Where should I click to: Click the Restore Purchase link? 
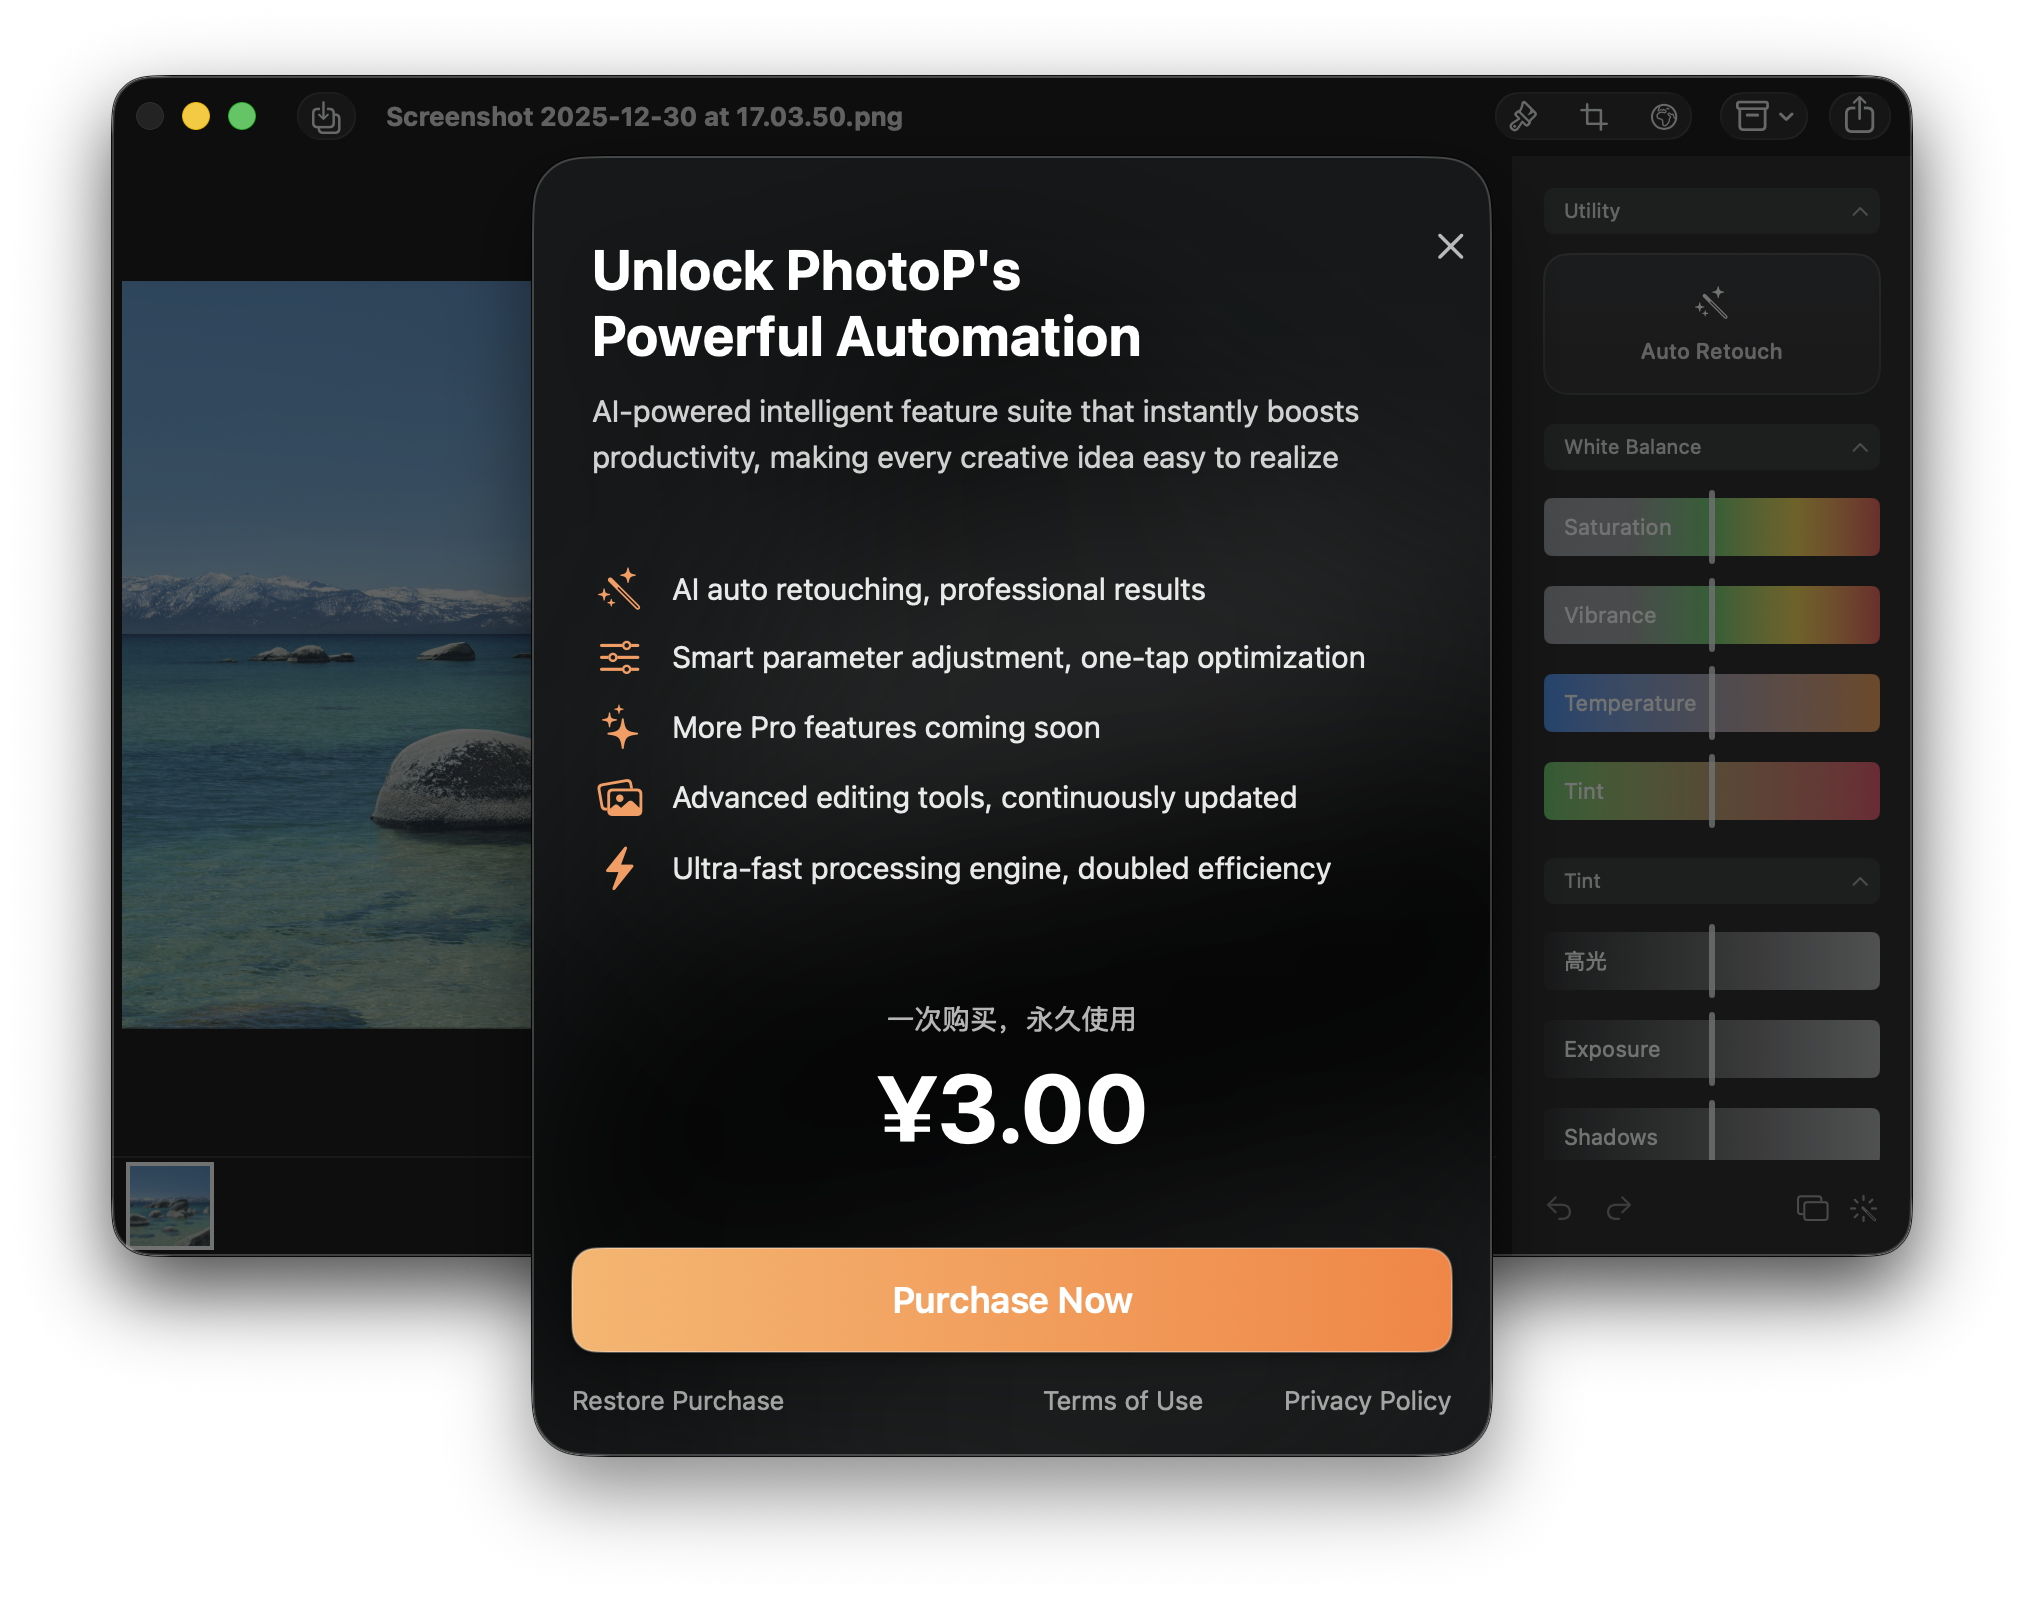[x=677, y=1401]
